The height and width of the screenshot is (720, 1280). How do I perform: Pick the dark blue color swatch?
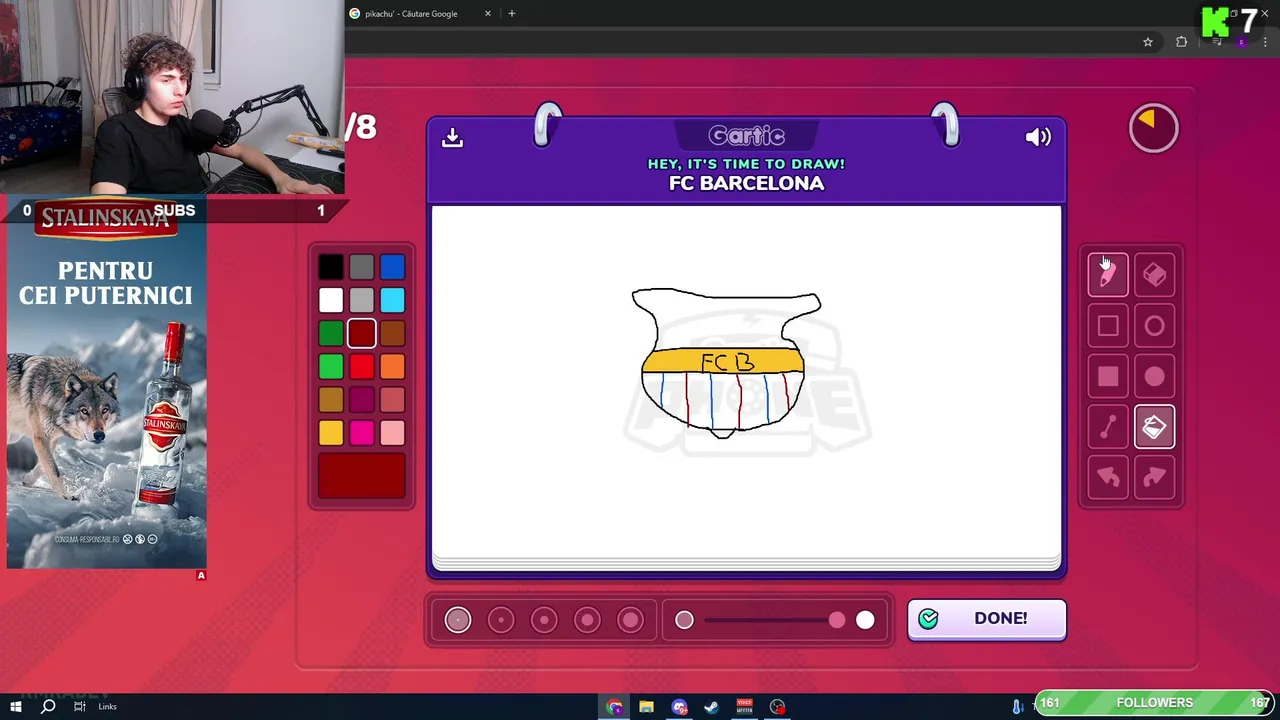click(393, 267)
